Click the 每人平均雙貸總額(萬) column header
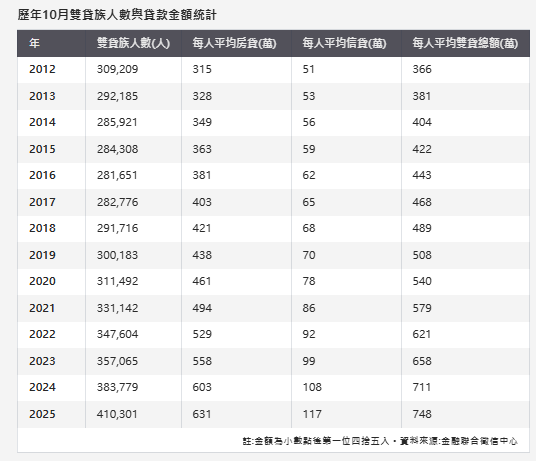Screen dimensions: 536x461 (465, 43)
